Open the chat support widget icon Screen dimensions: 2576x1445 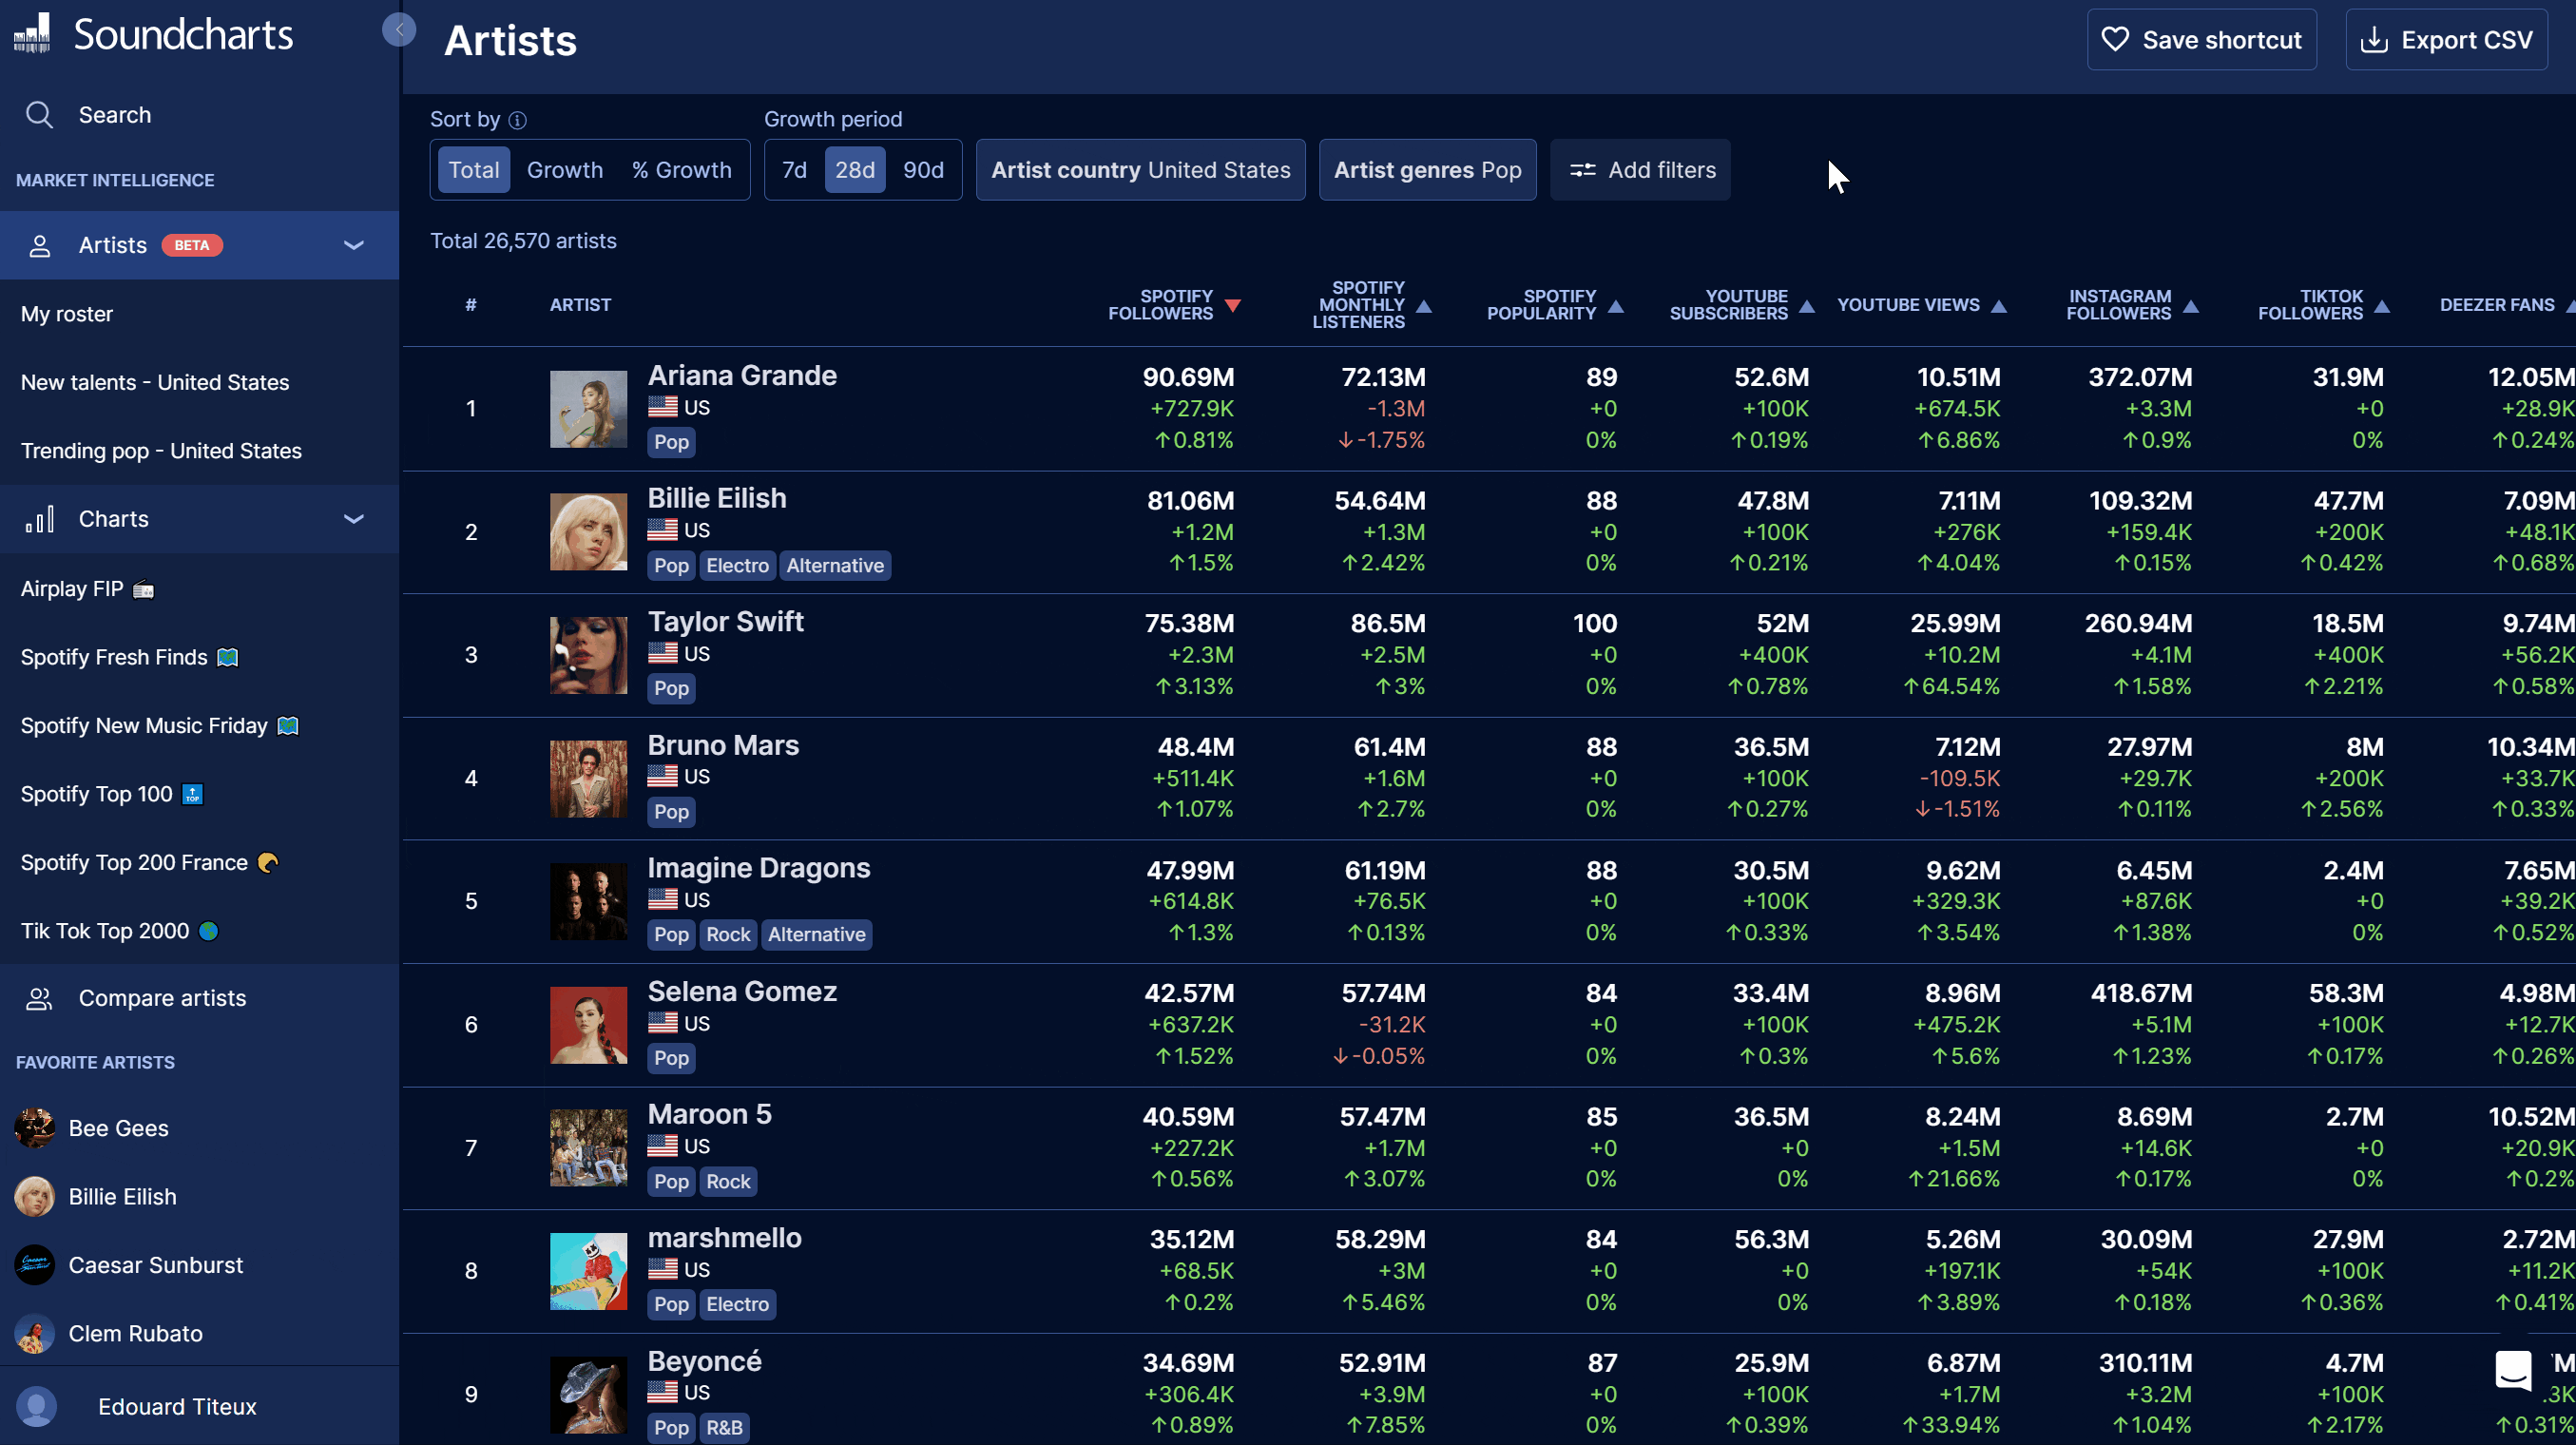(2512, 1369)
